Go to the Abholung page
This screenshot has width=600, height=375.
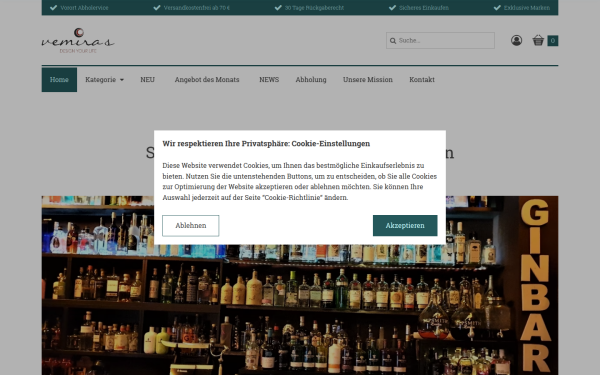click(x=311, y=80)
